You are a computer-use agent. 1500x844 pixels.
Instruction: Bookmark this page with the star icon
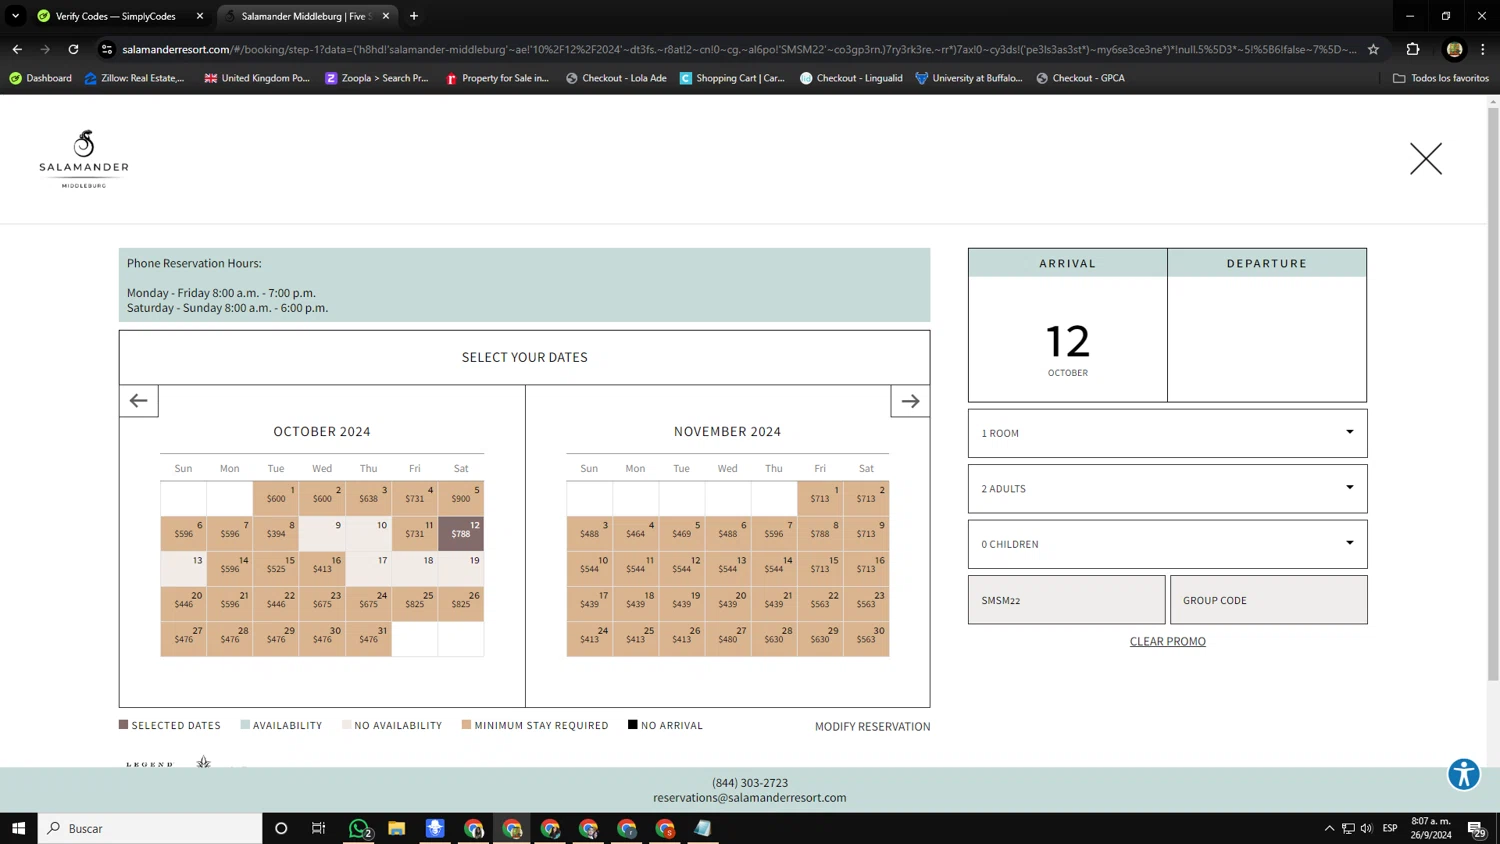pos(1373,49)
